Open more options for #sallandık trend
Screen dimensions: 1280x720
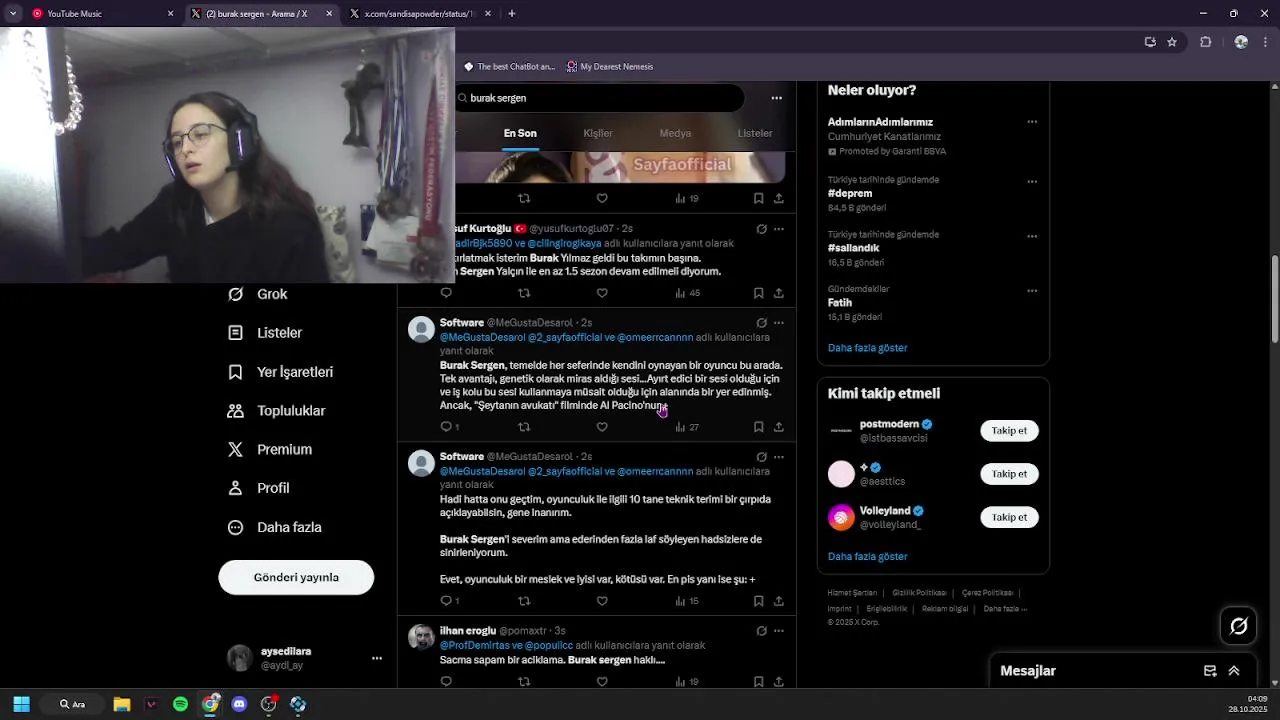[x=1032, y=236]
